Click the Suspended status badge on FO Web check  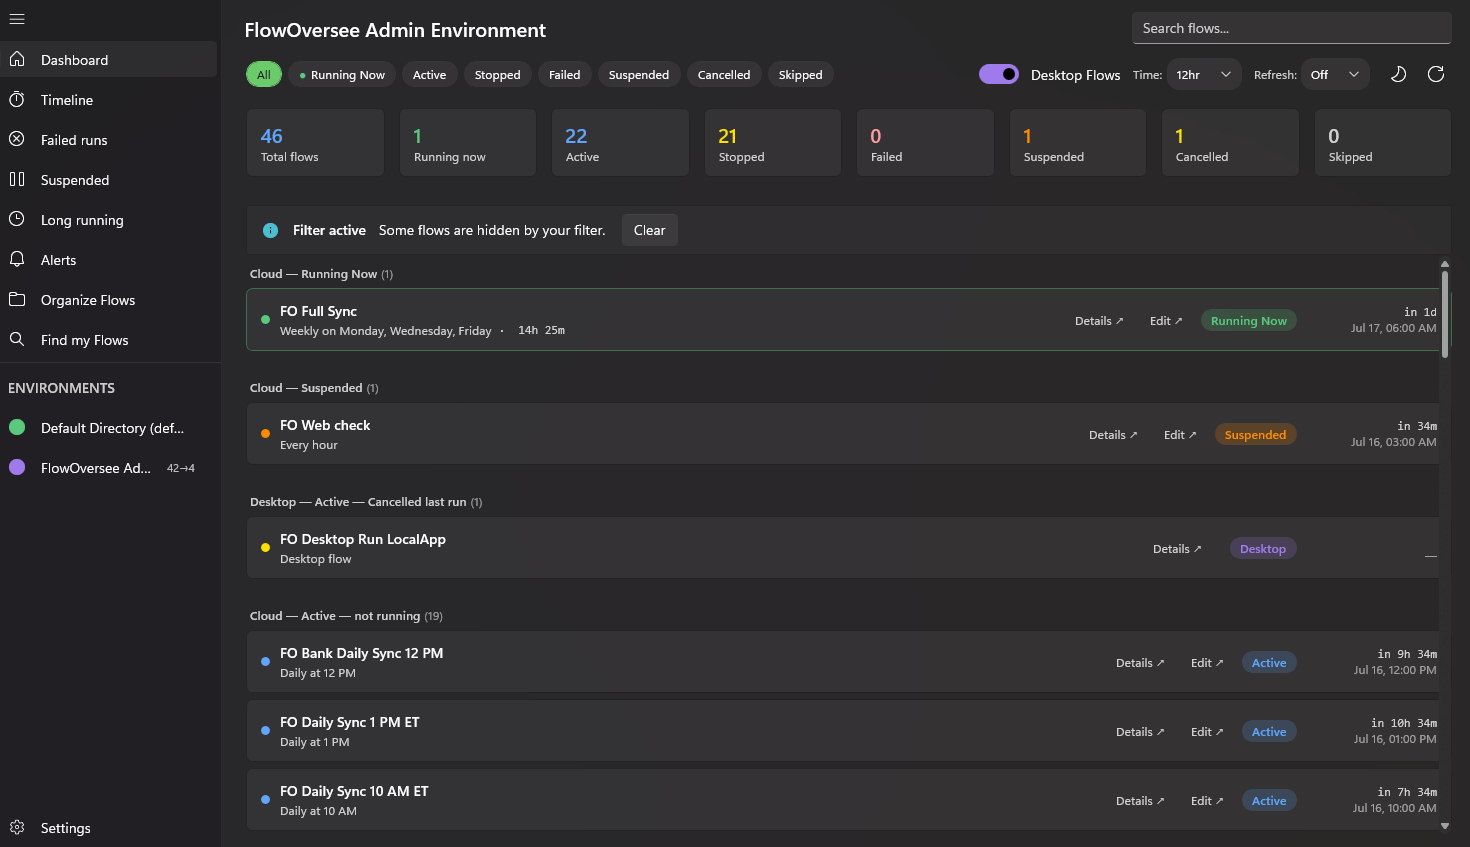click(1256, 435)
